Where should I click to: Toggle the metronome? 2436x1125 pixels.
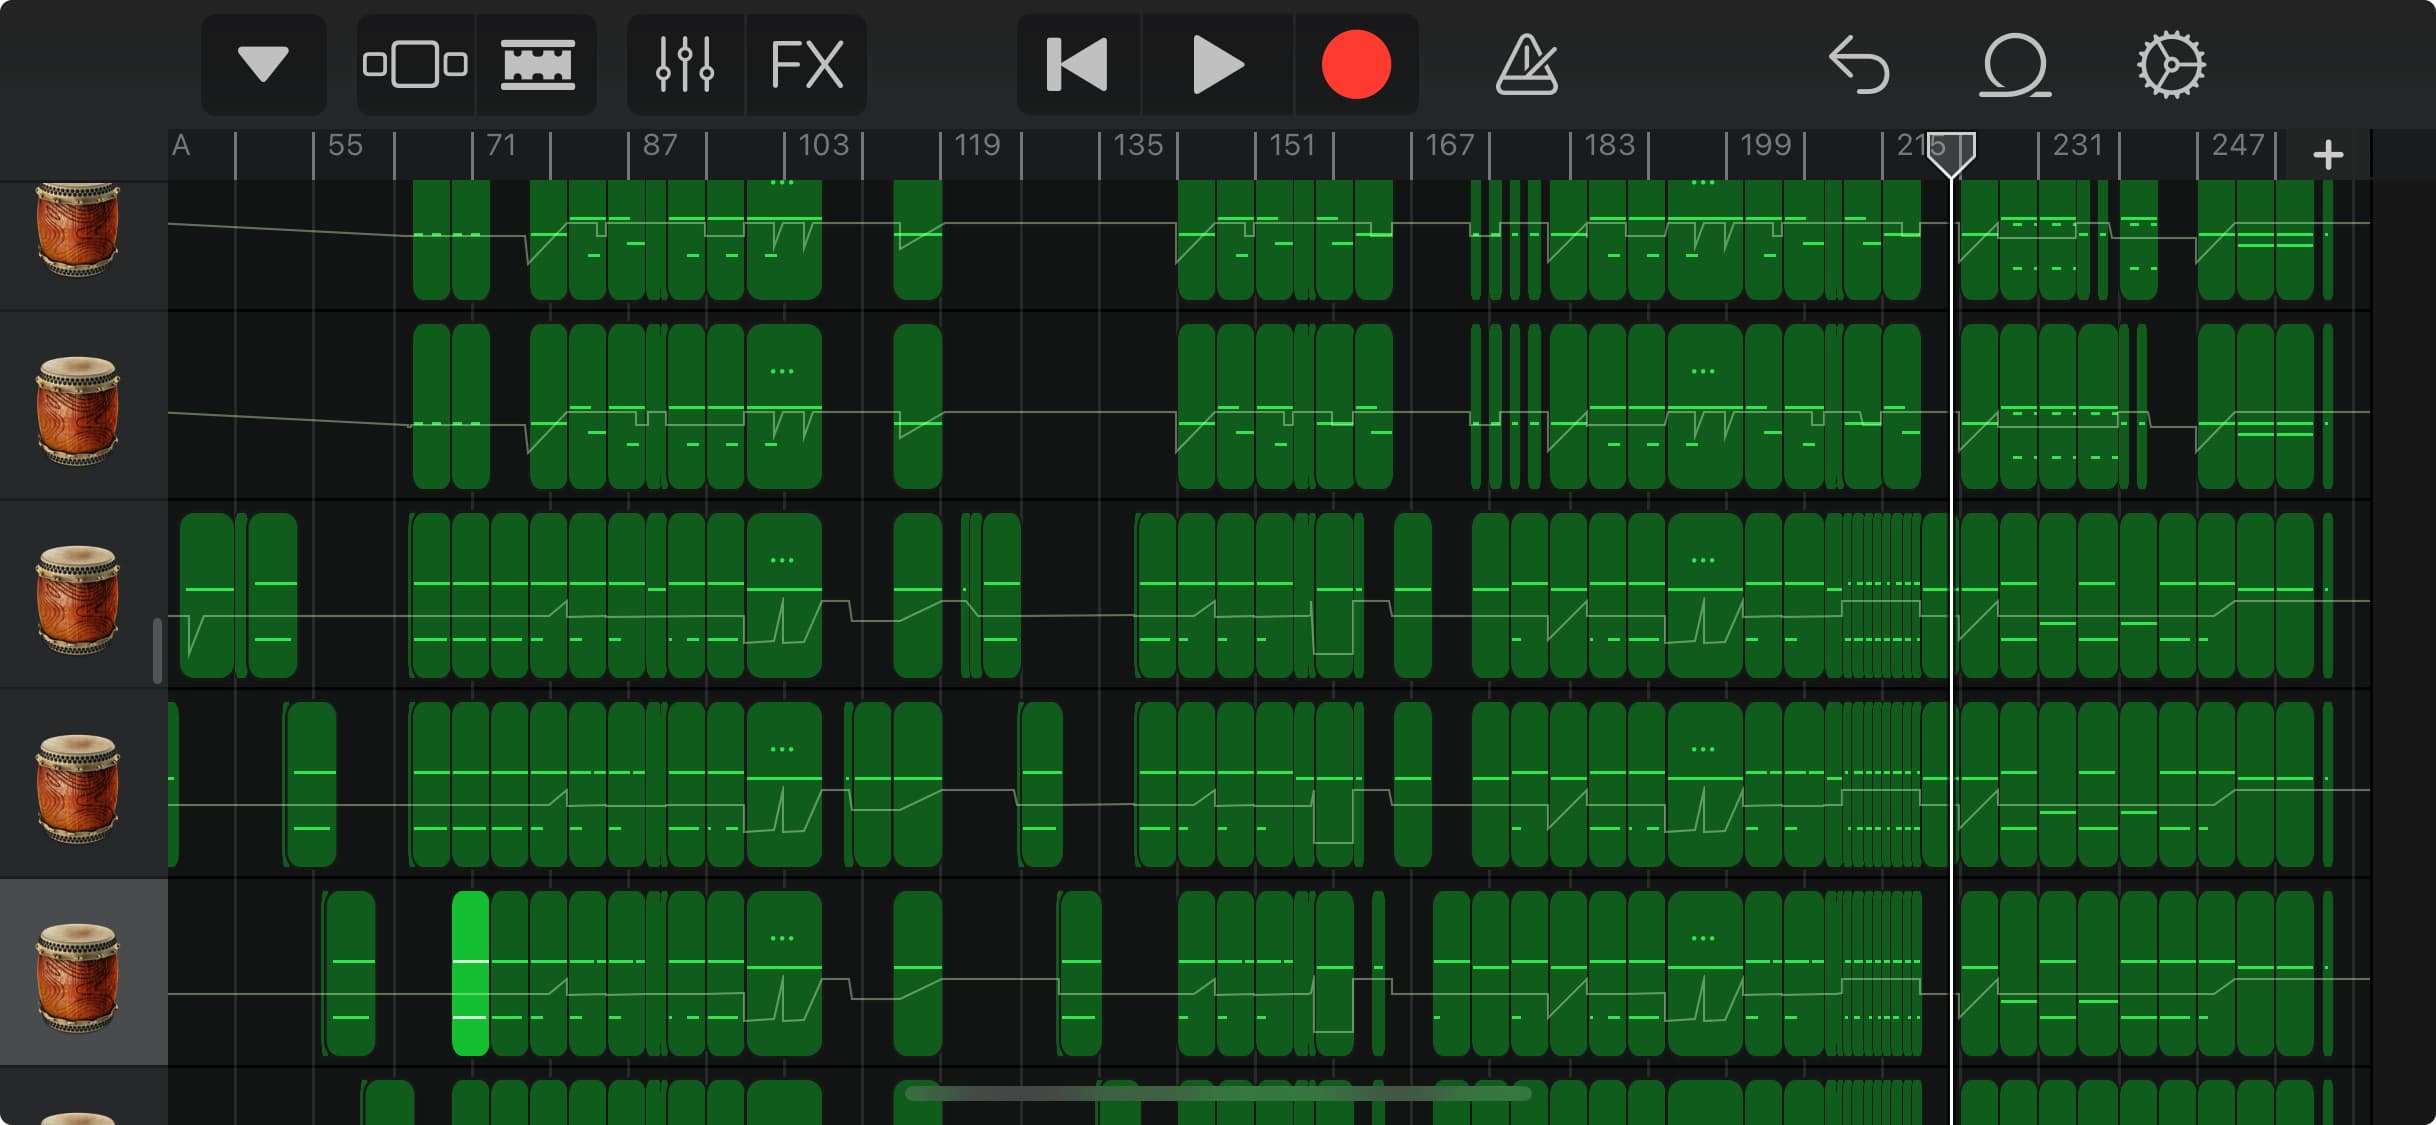(1526, 65)
